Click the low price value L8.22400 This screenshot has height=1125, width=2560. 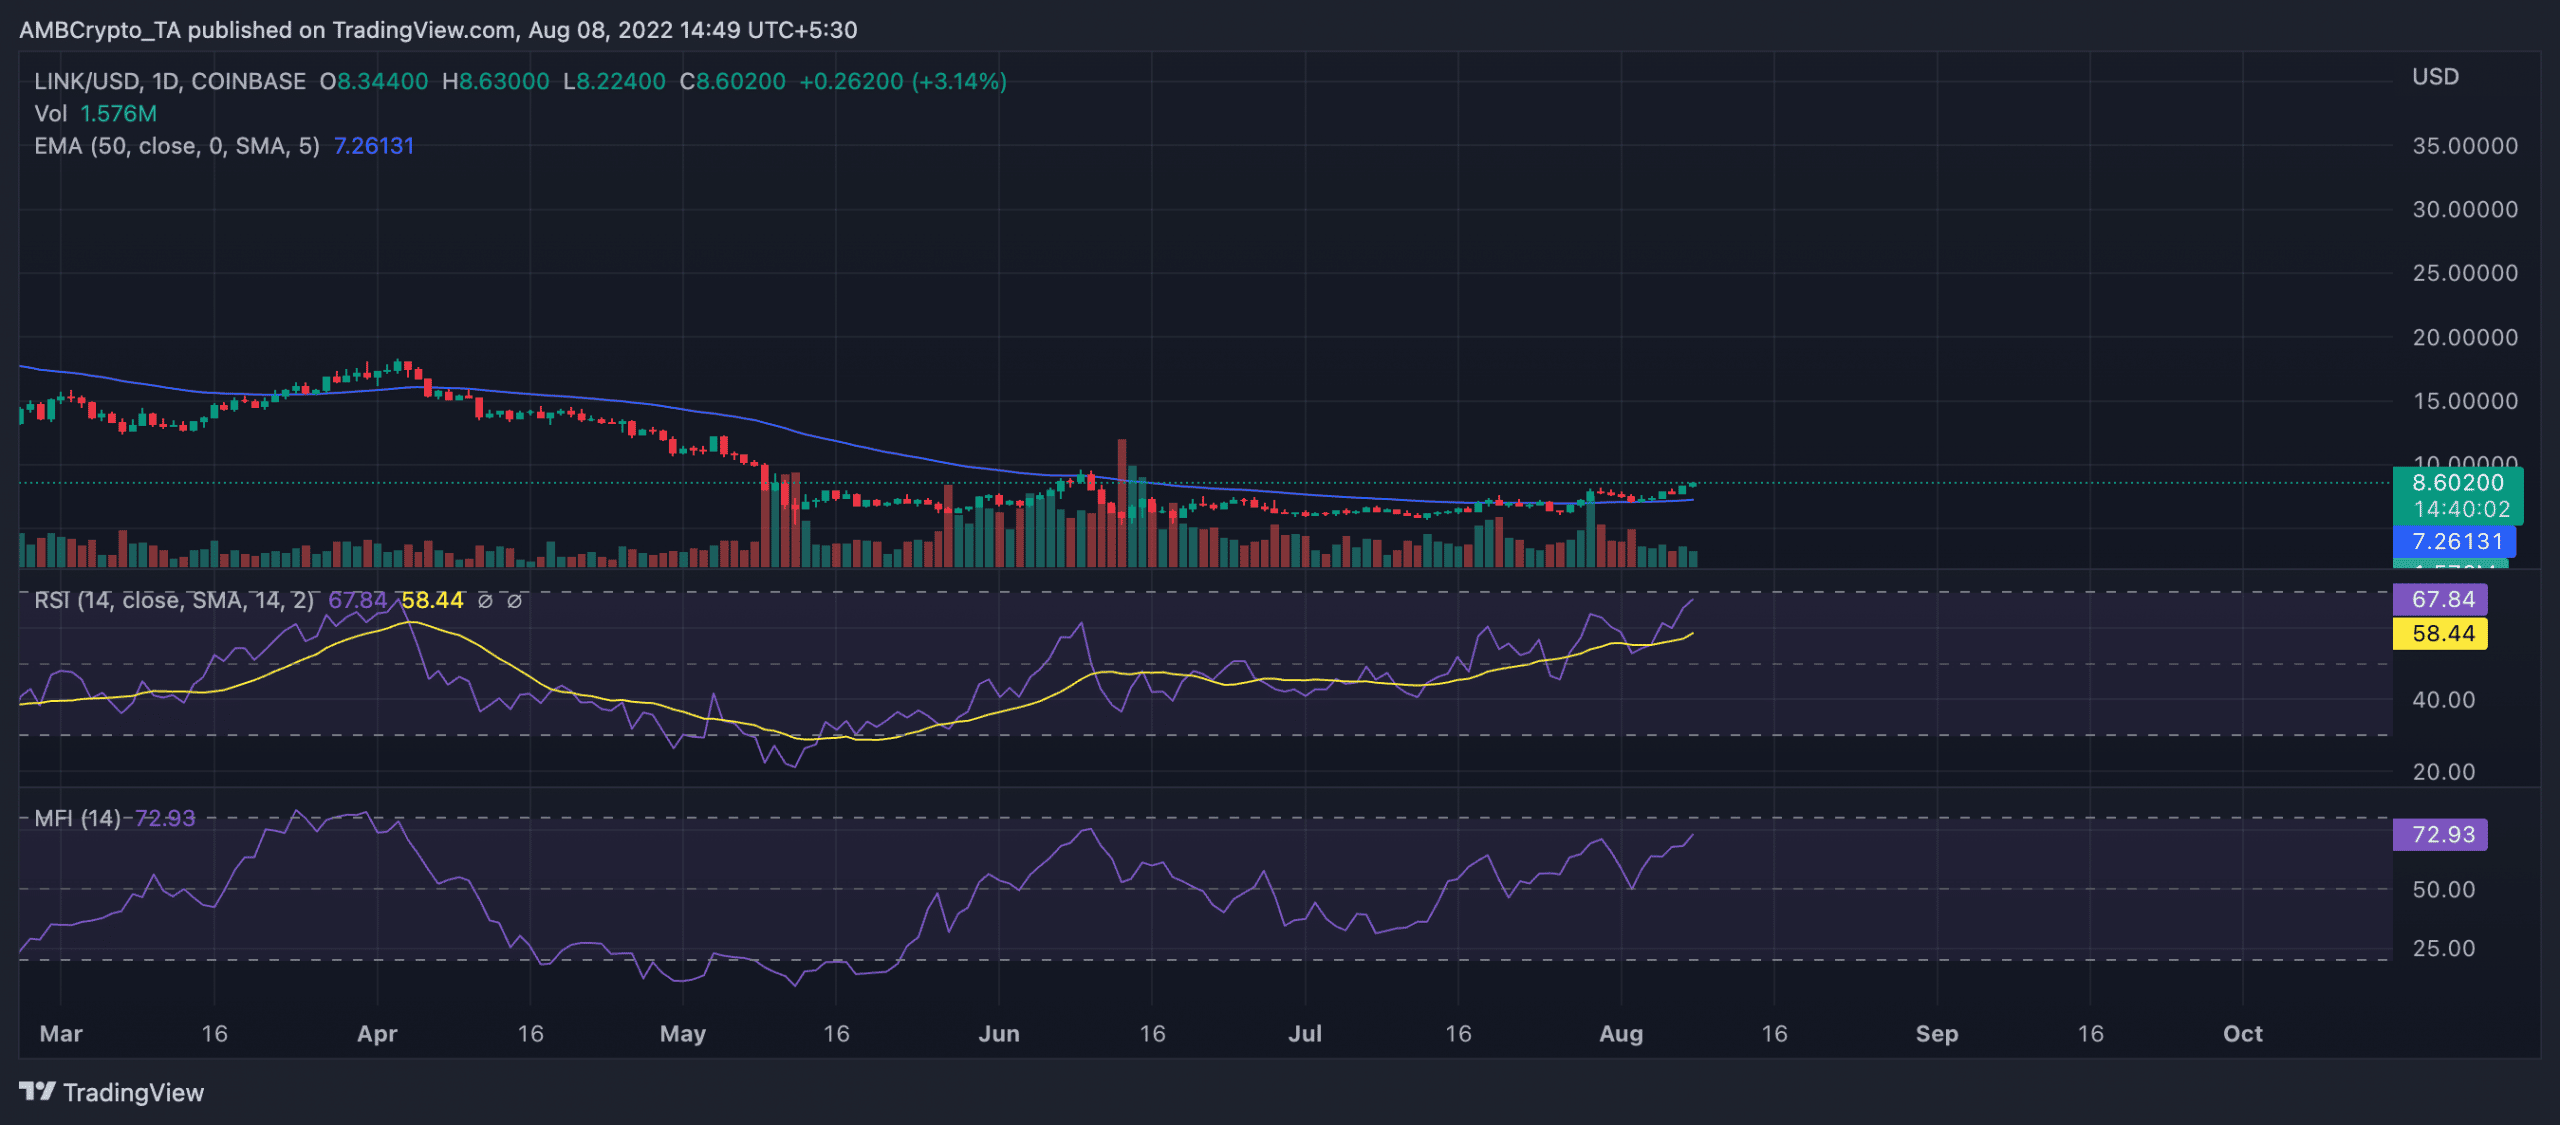[614, 81]
